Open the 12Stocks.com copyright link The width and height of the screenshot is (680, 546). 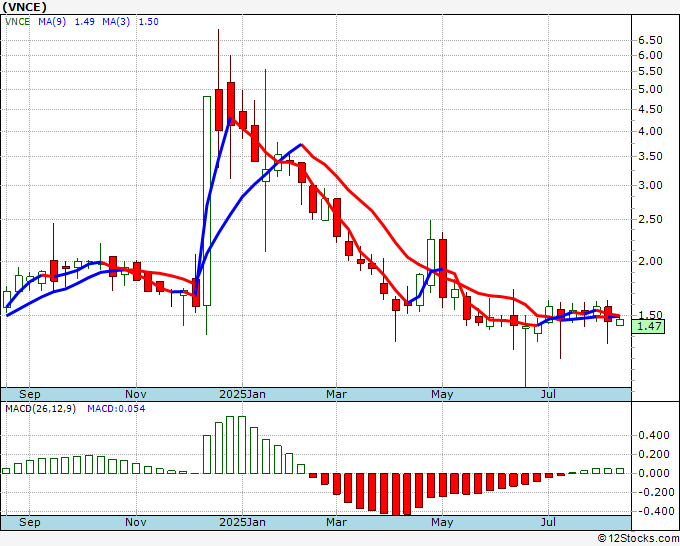coord(638,538)
